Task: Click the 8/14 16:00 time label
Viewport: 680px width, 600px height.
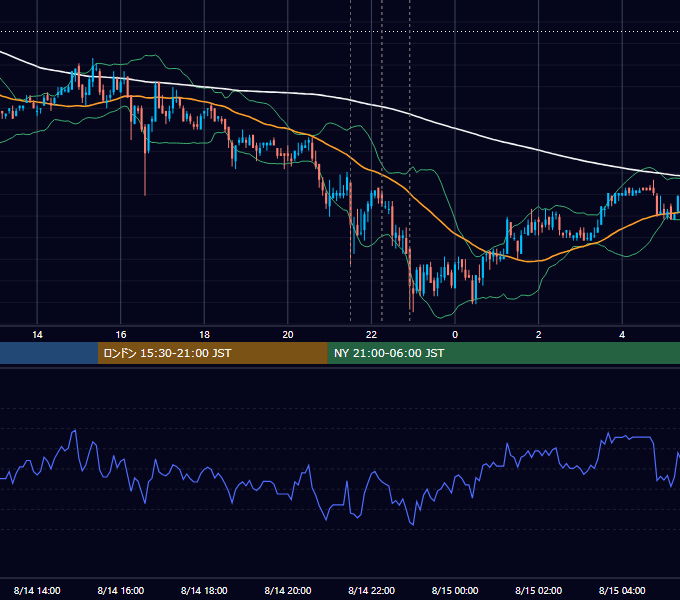Action: tap(121, 590)
